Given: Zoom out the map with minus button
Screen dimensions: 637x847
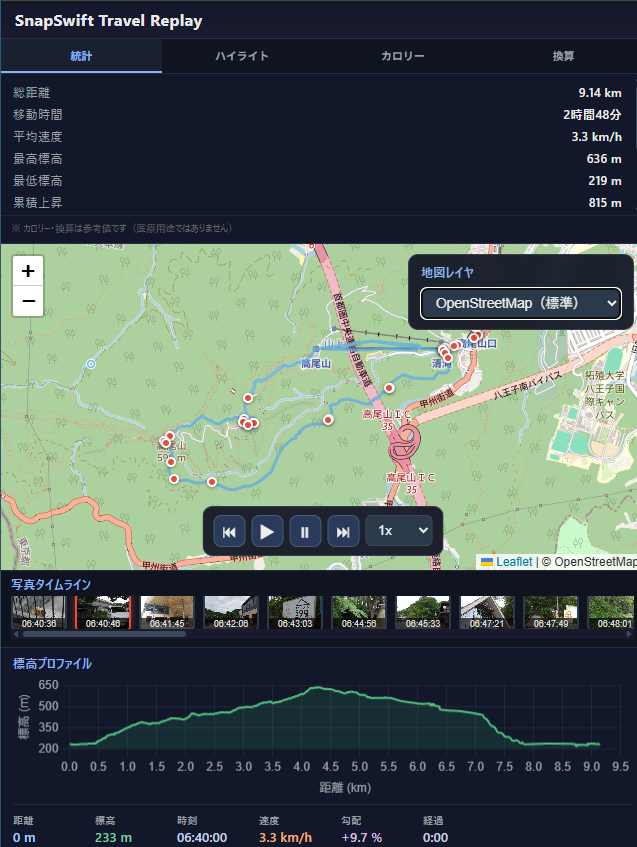Looking at the screenshot, I should (x=28, y=301).
